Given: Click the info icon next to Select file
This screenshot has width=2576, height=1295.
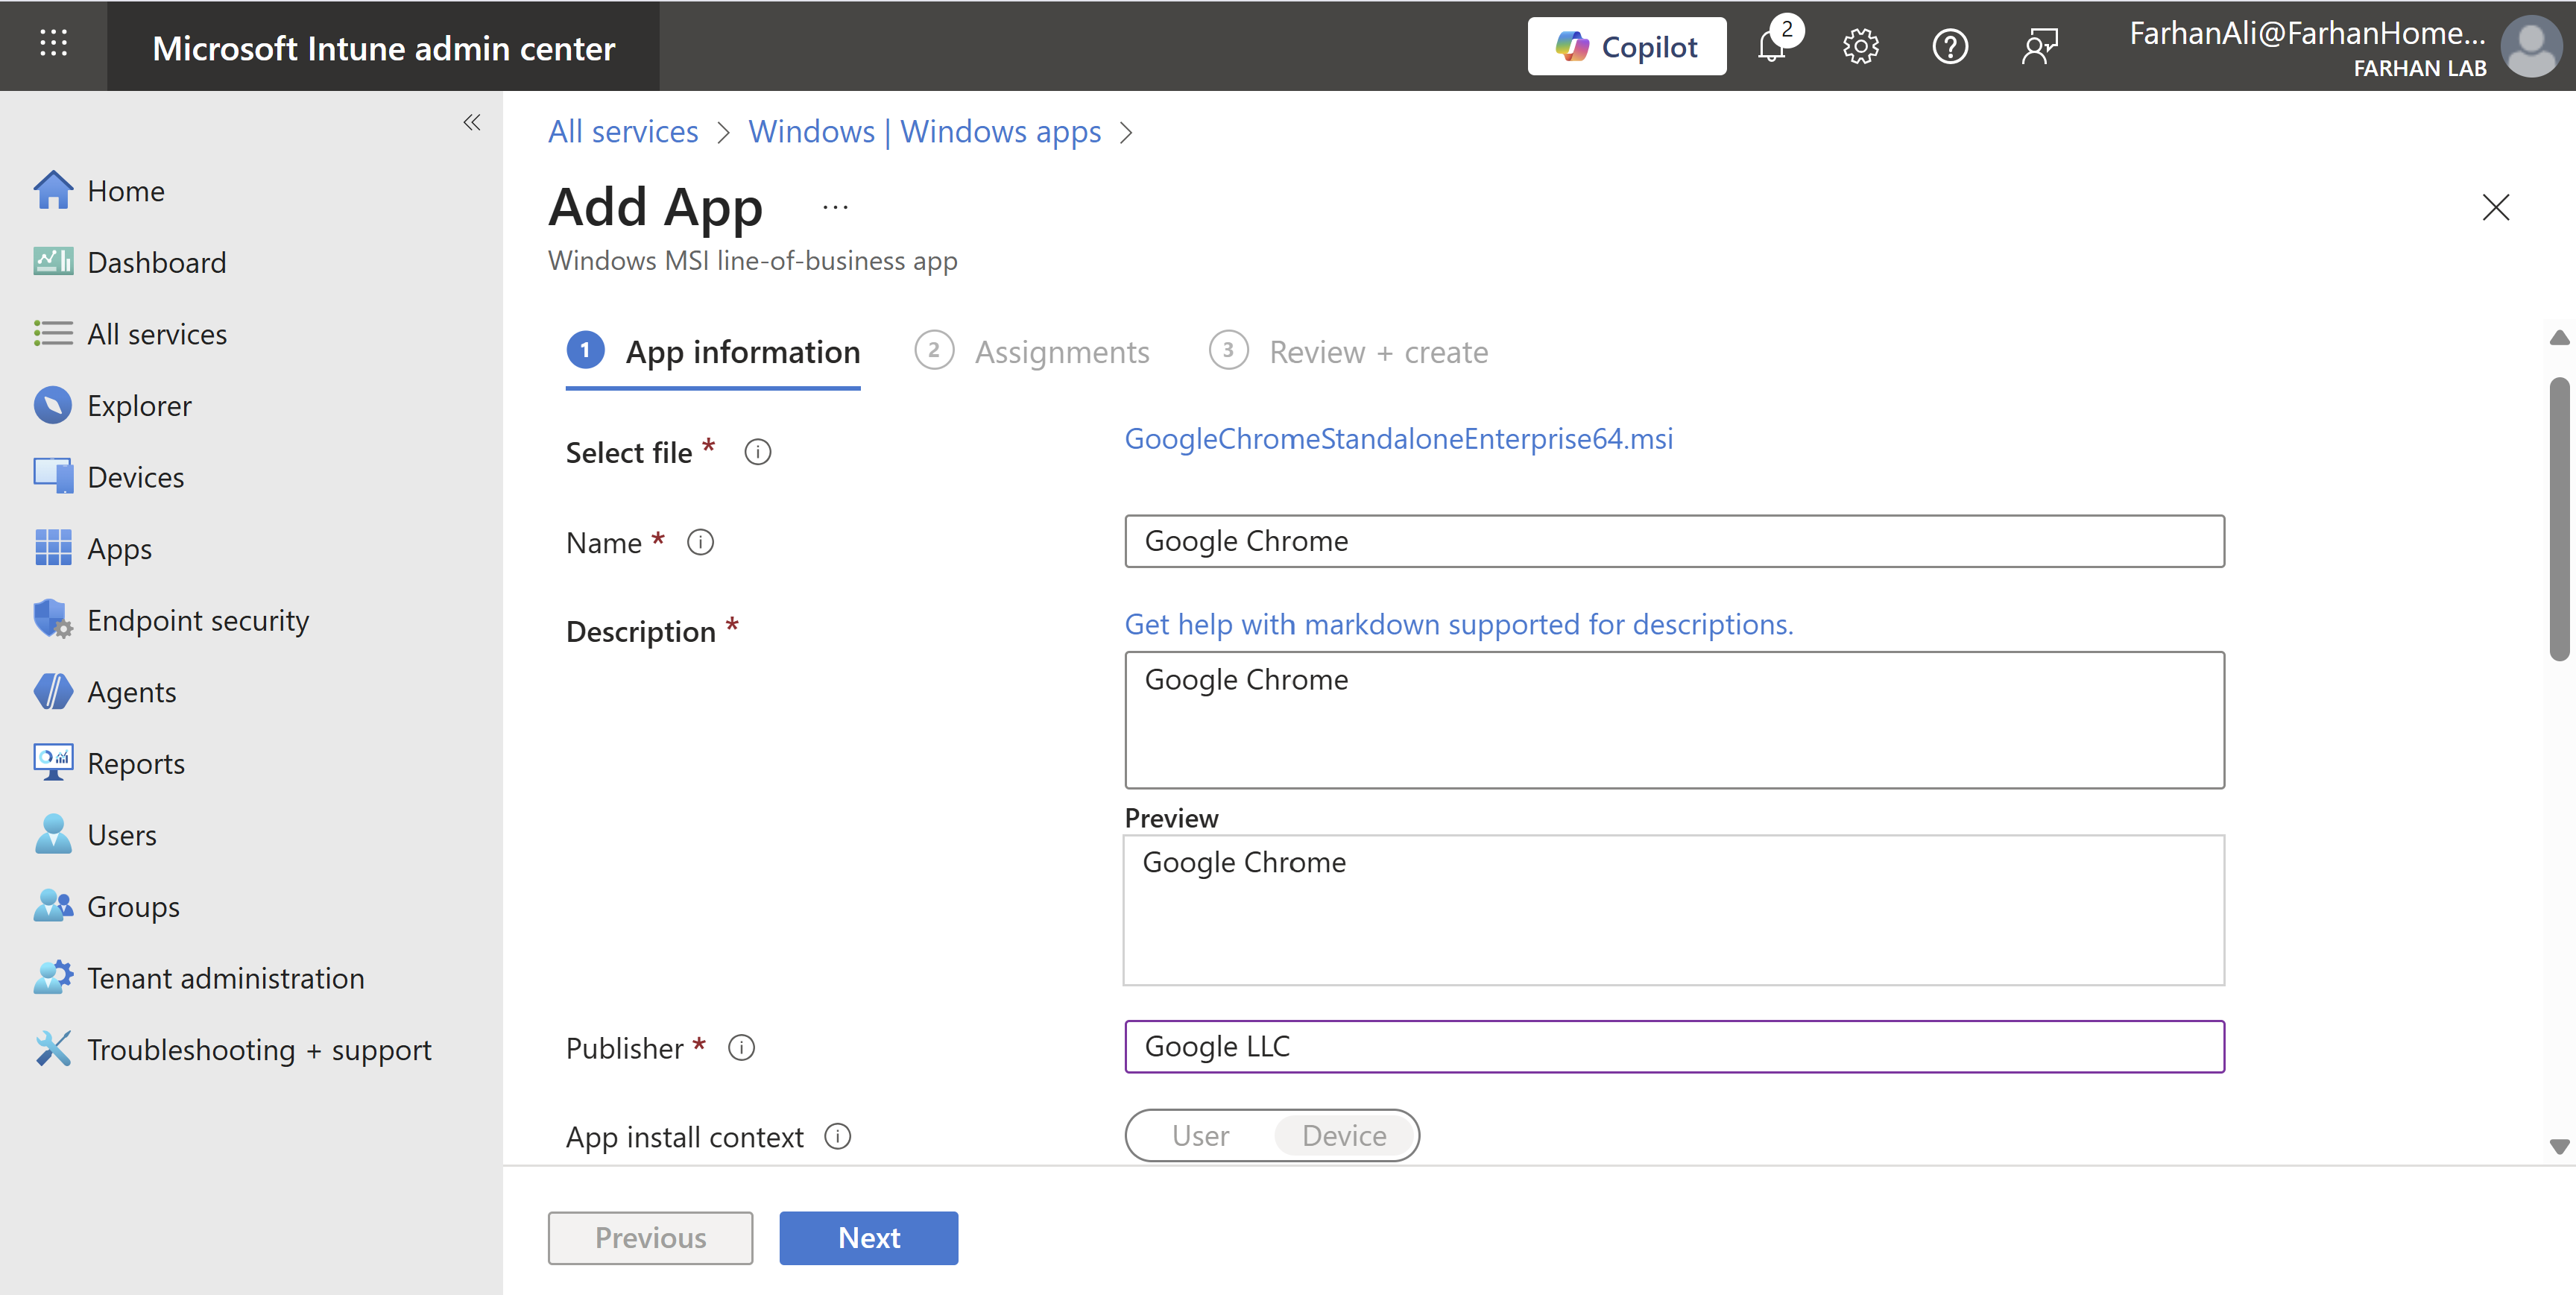Looking at the screenshot, I should (758, 453).
